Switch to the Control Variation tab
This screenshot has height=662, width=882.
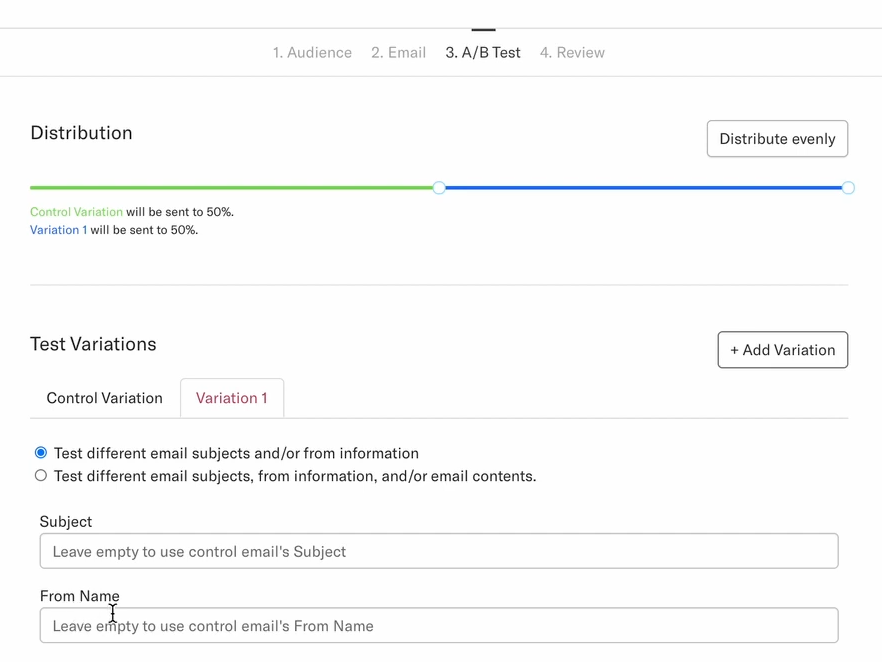point(105,398)
